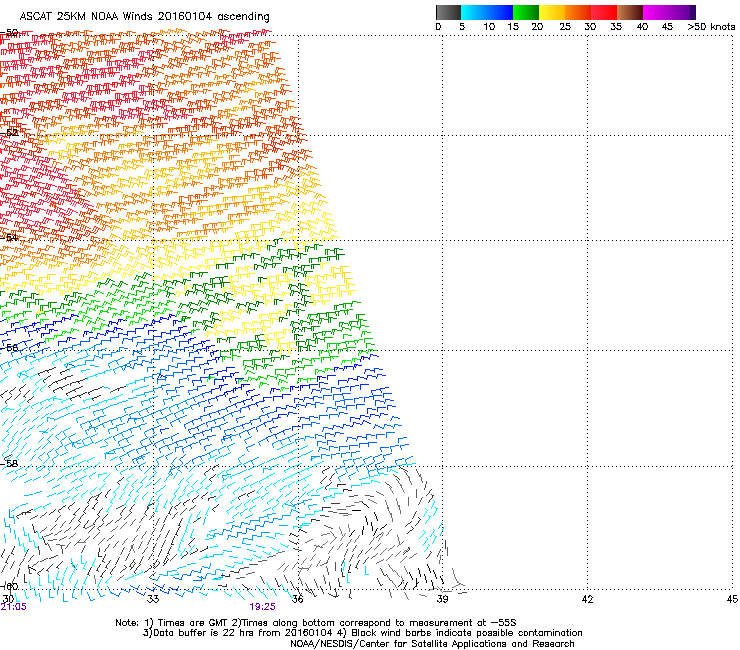
Task: Click the plot title 'ASCAT 25KM NOAA Winds 20160104 ascending'
Action: [144, 17]
